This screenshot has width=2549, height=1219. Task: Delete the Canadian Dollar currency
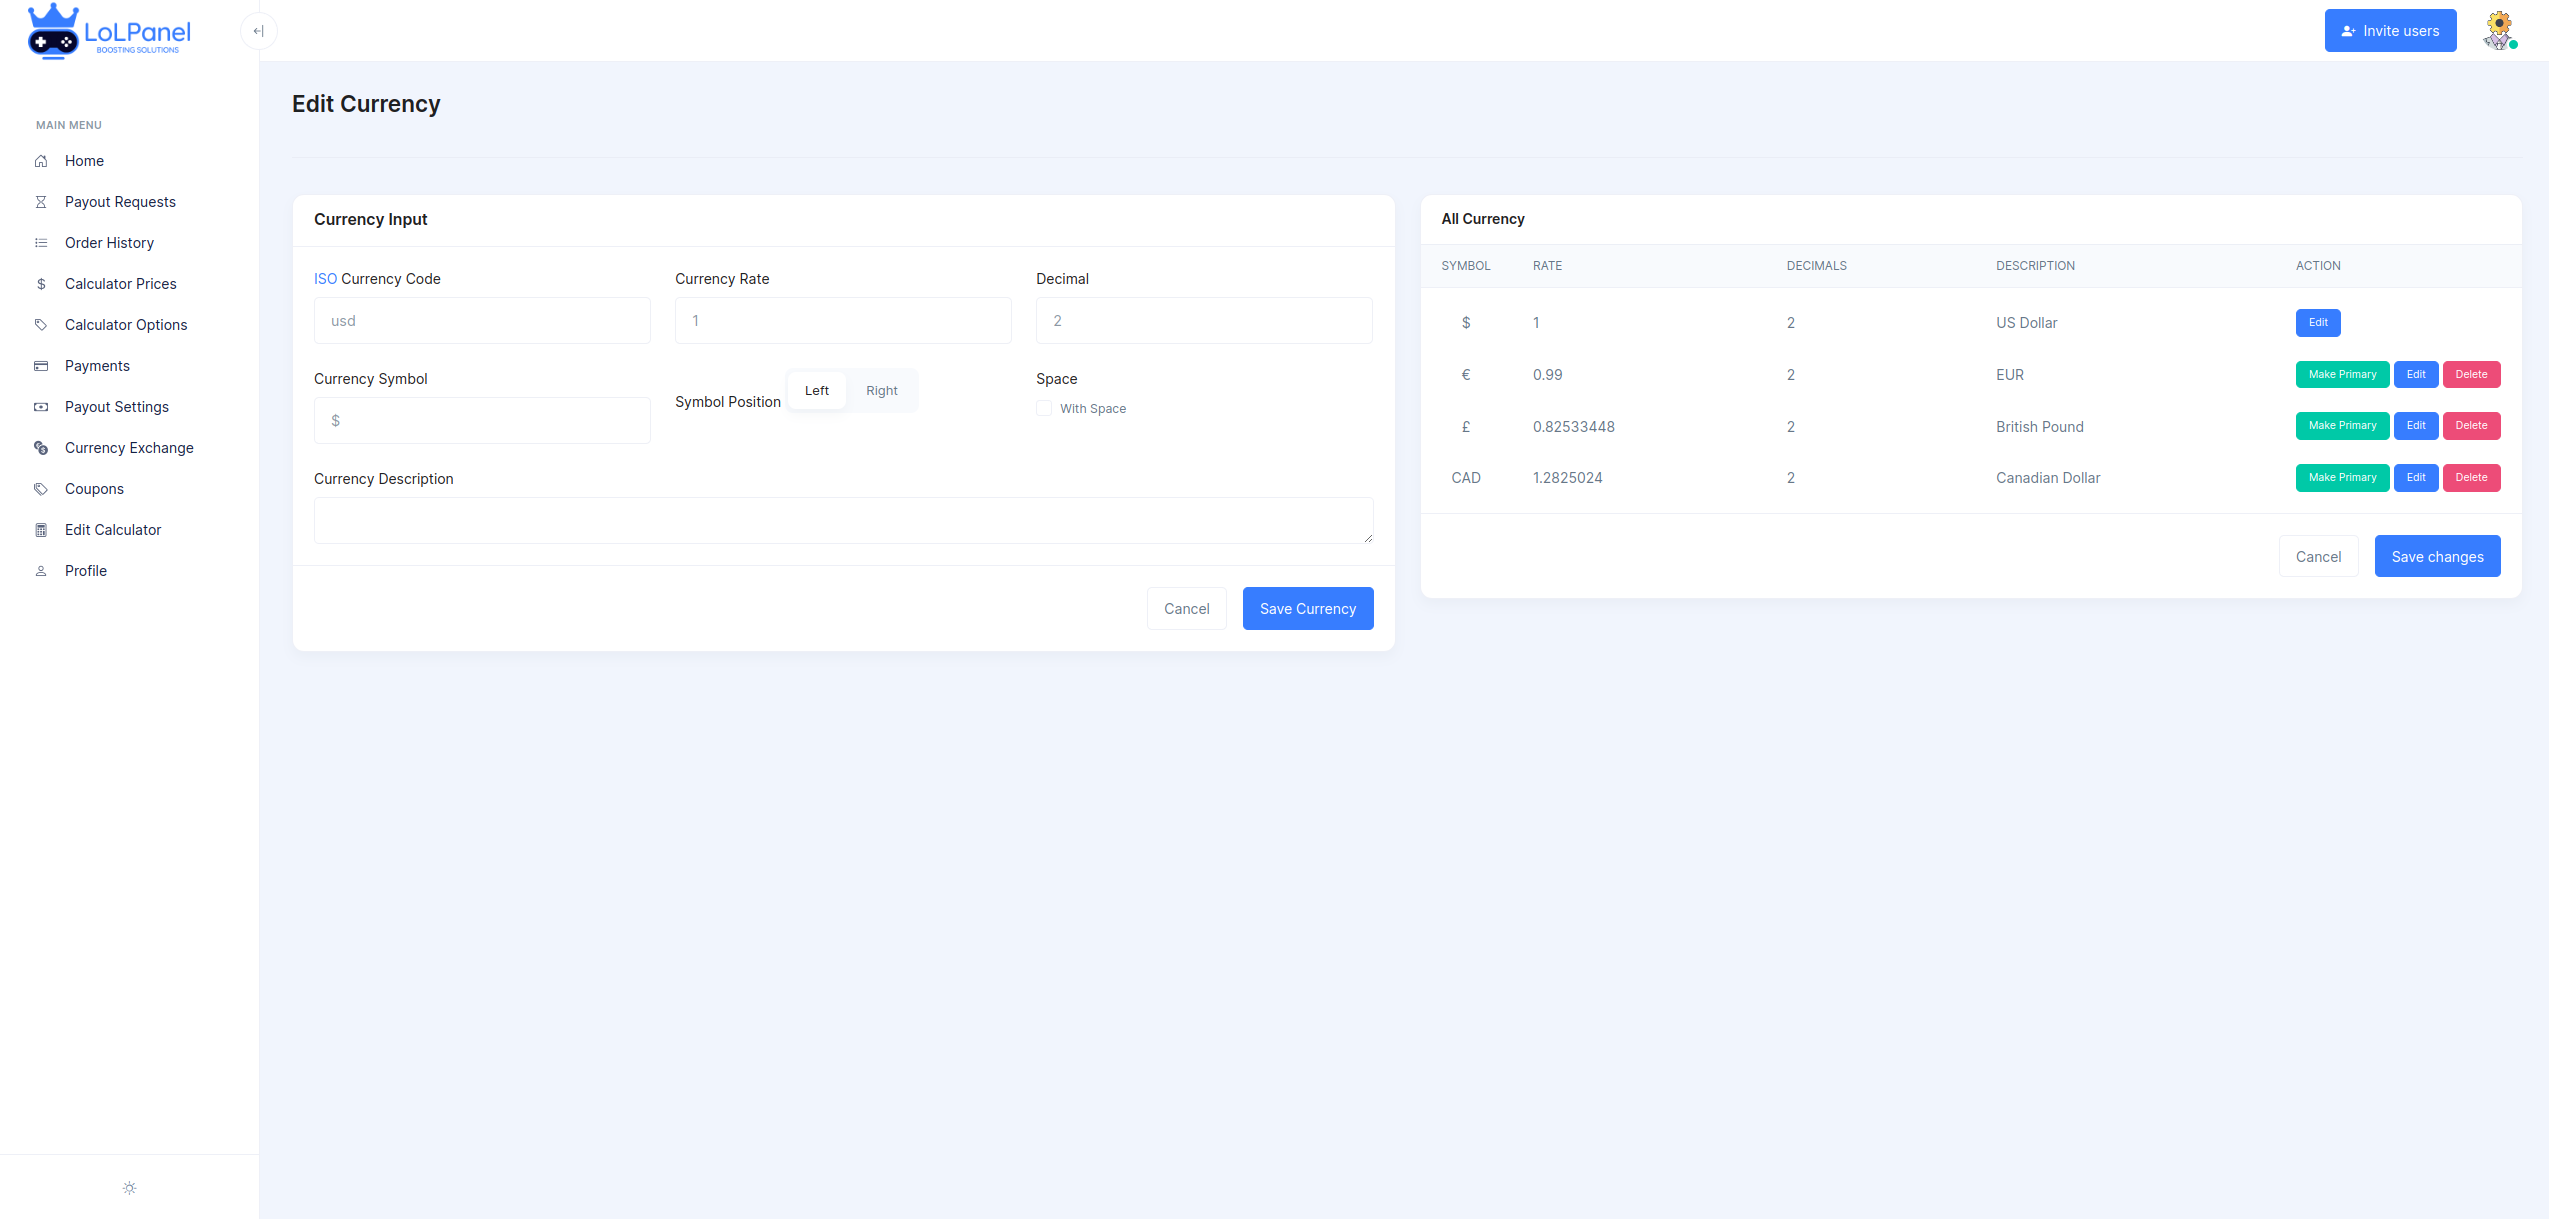point(2470,478)
